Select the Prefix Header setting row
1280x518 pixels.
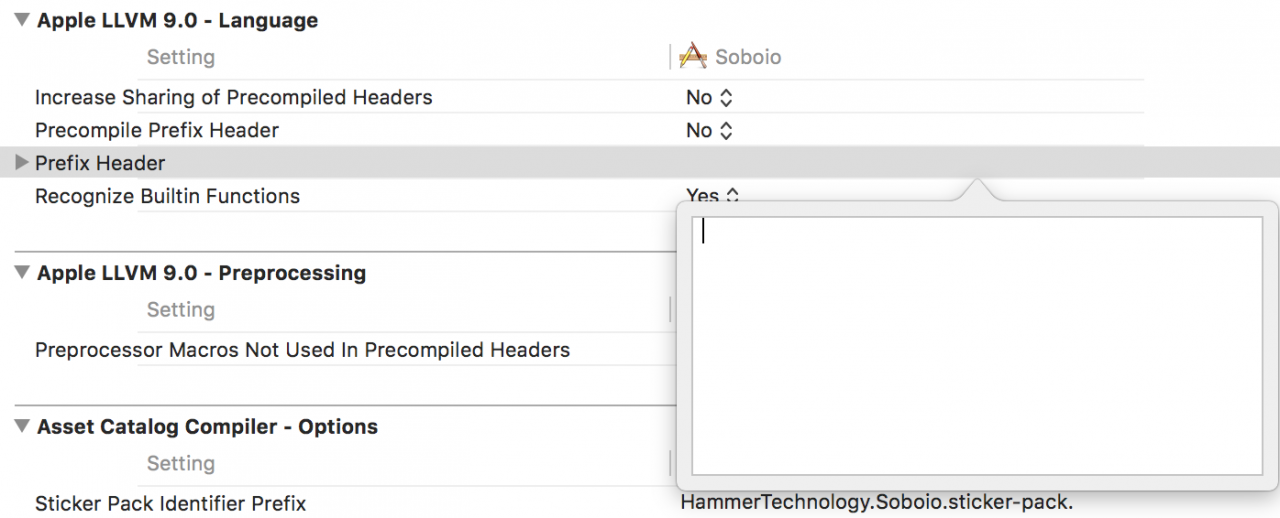pyautogui.click(x=640, y=162)
